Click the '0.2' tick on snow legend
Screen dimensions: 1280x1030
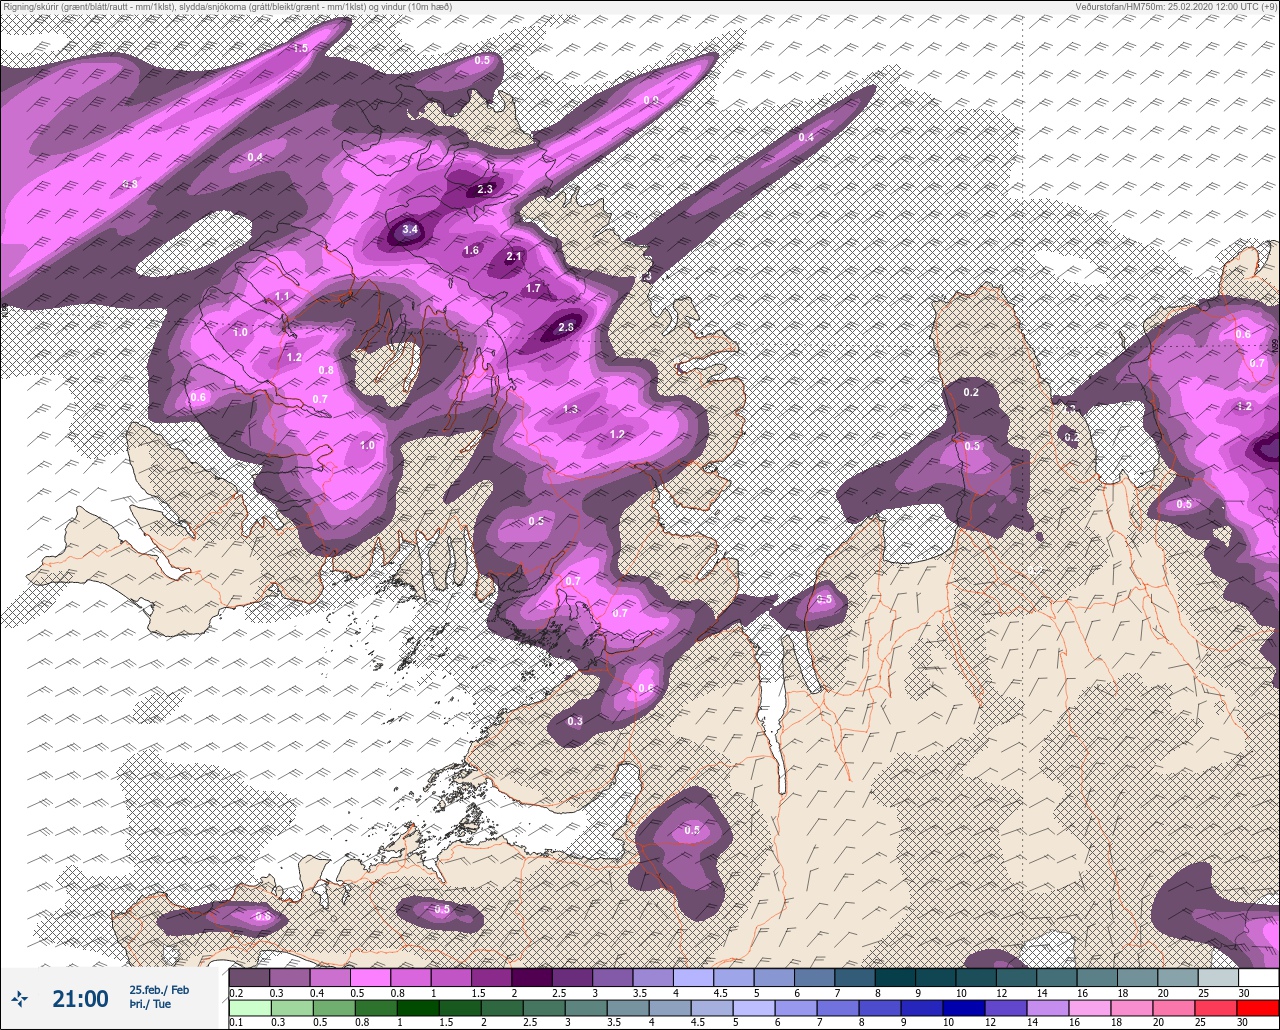[235, 993]
